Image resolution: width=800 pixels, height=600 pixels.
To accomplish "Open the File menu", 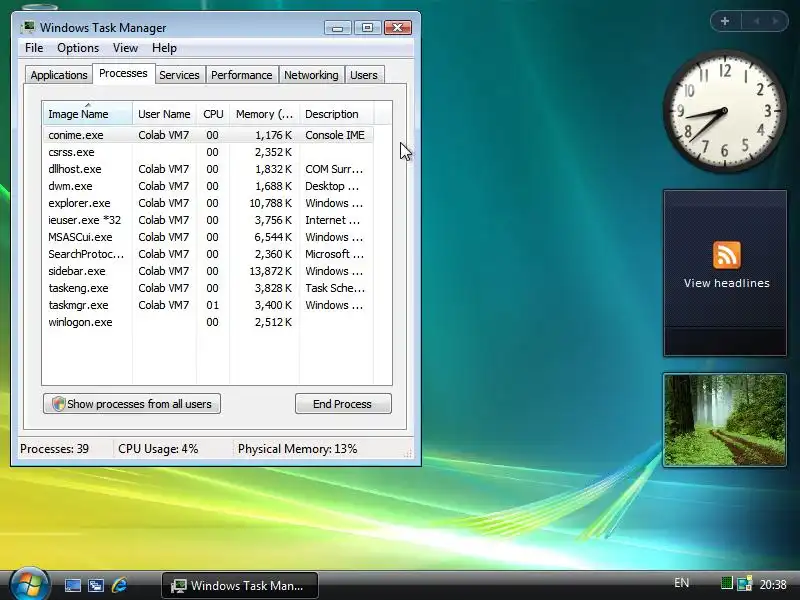I will [34, 48].
